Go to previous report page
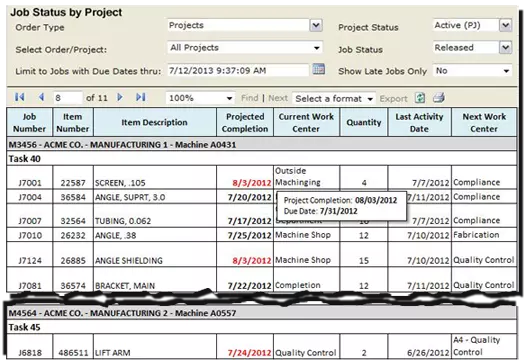This screenshot has height=360, width=526. (41, 98)
